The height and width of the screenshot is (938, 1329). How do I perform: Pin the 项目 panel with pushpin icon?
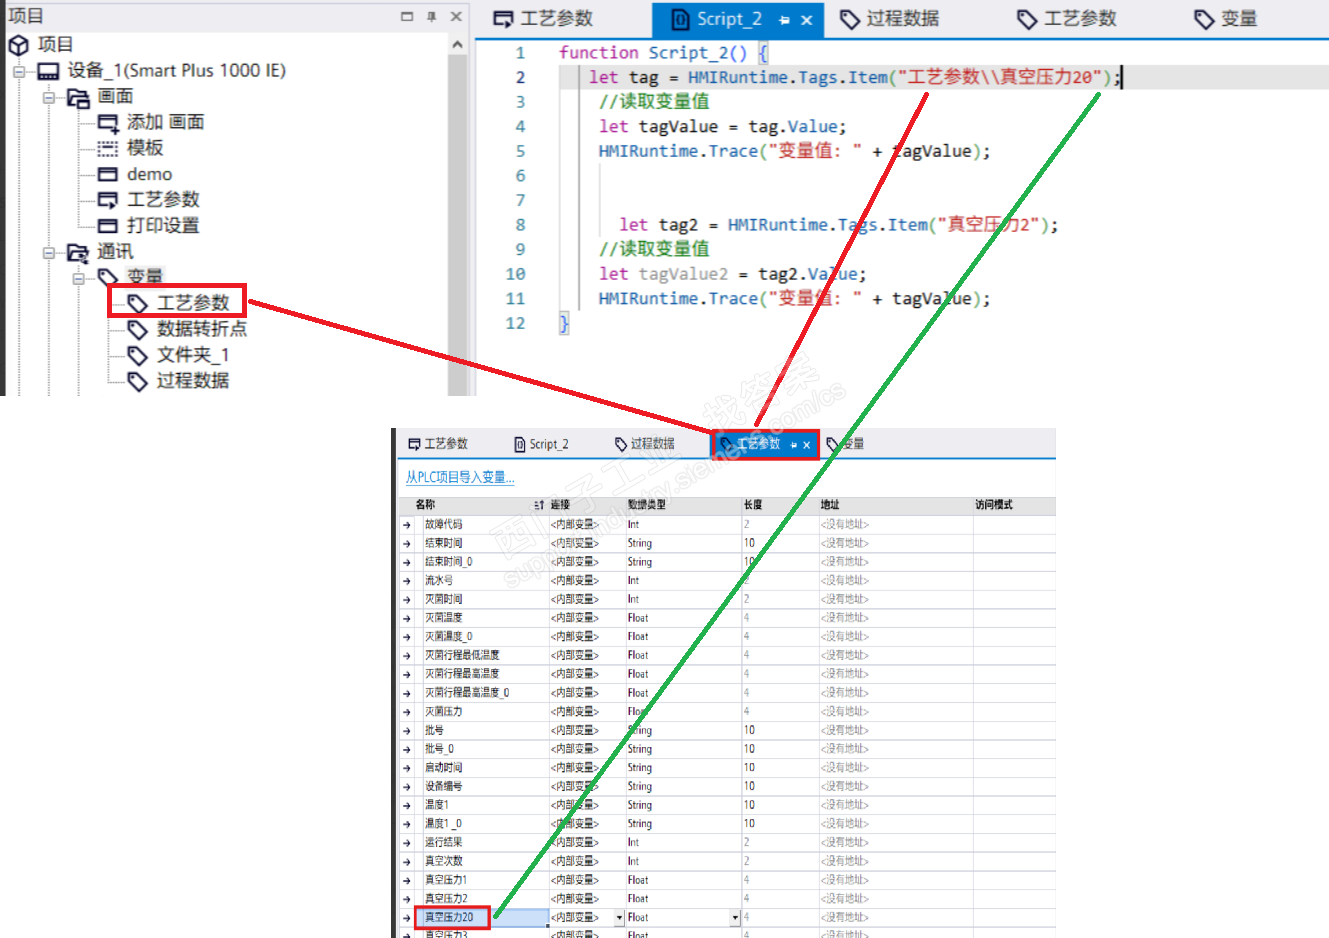click(432, 16)
